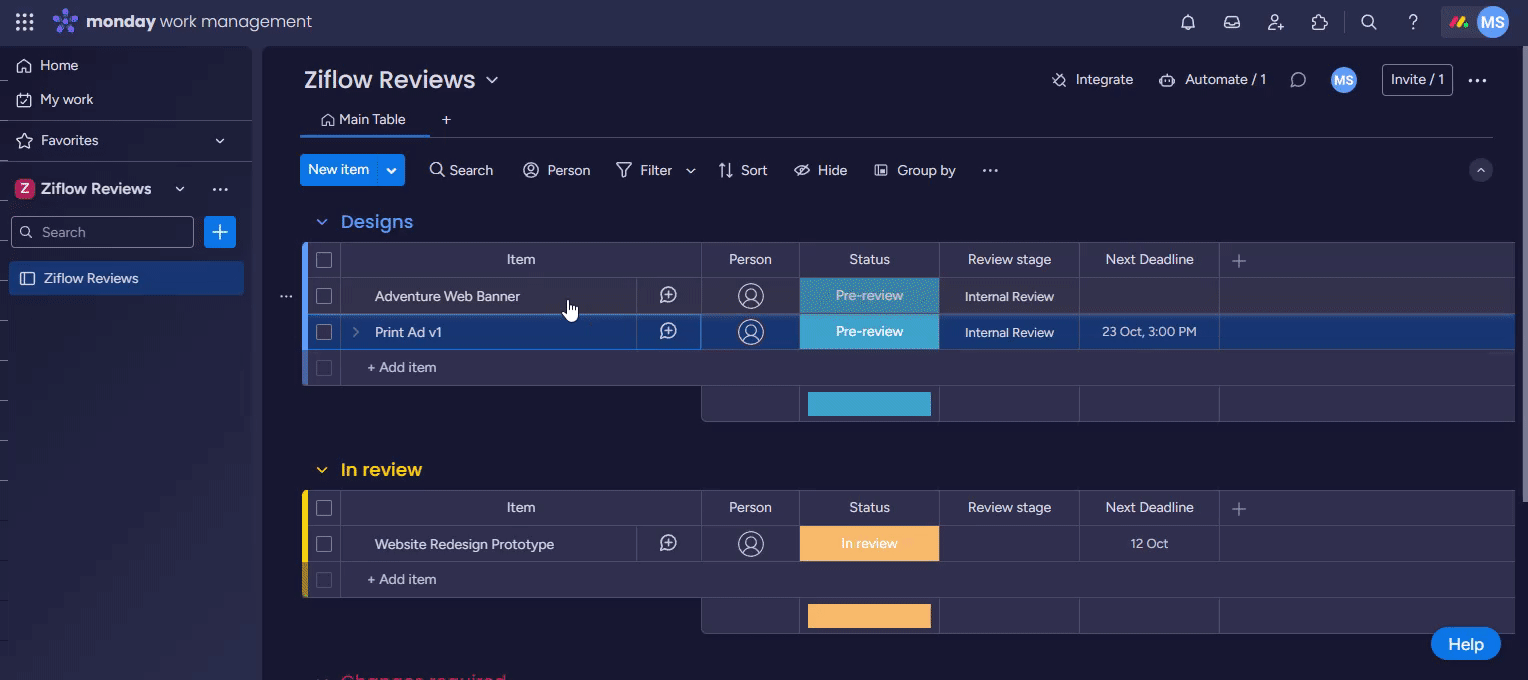Open more toolbar options ellipsis
Viewport: 1528px width, 680px height.
990,170
